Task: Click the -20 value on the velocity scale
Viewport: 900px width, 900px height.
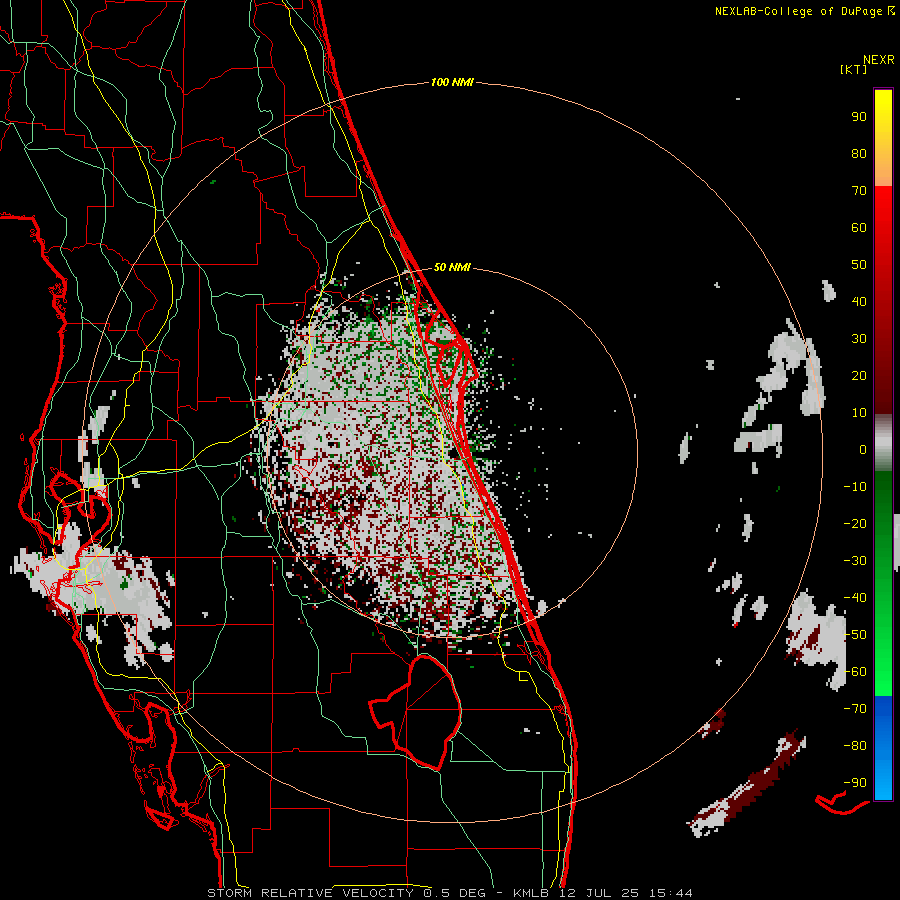Action: (x=855, y=523)
